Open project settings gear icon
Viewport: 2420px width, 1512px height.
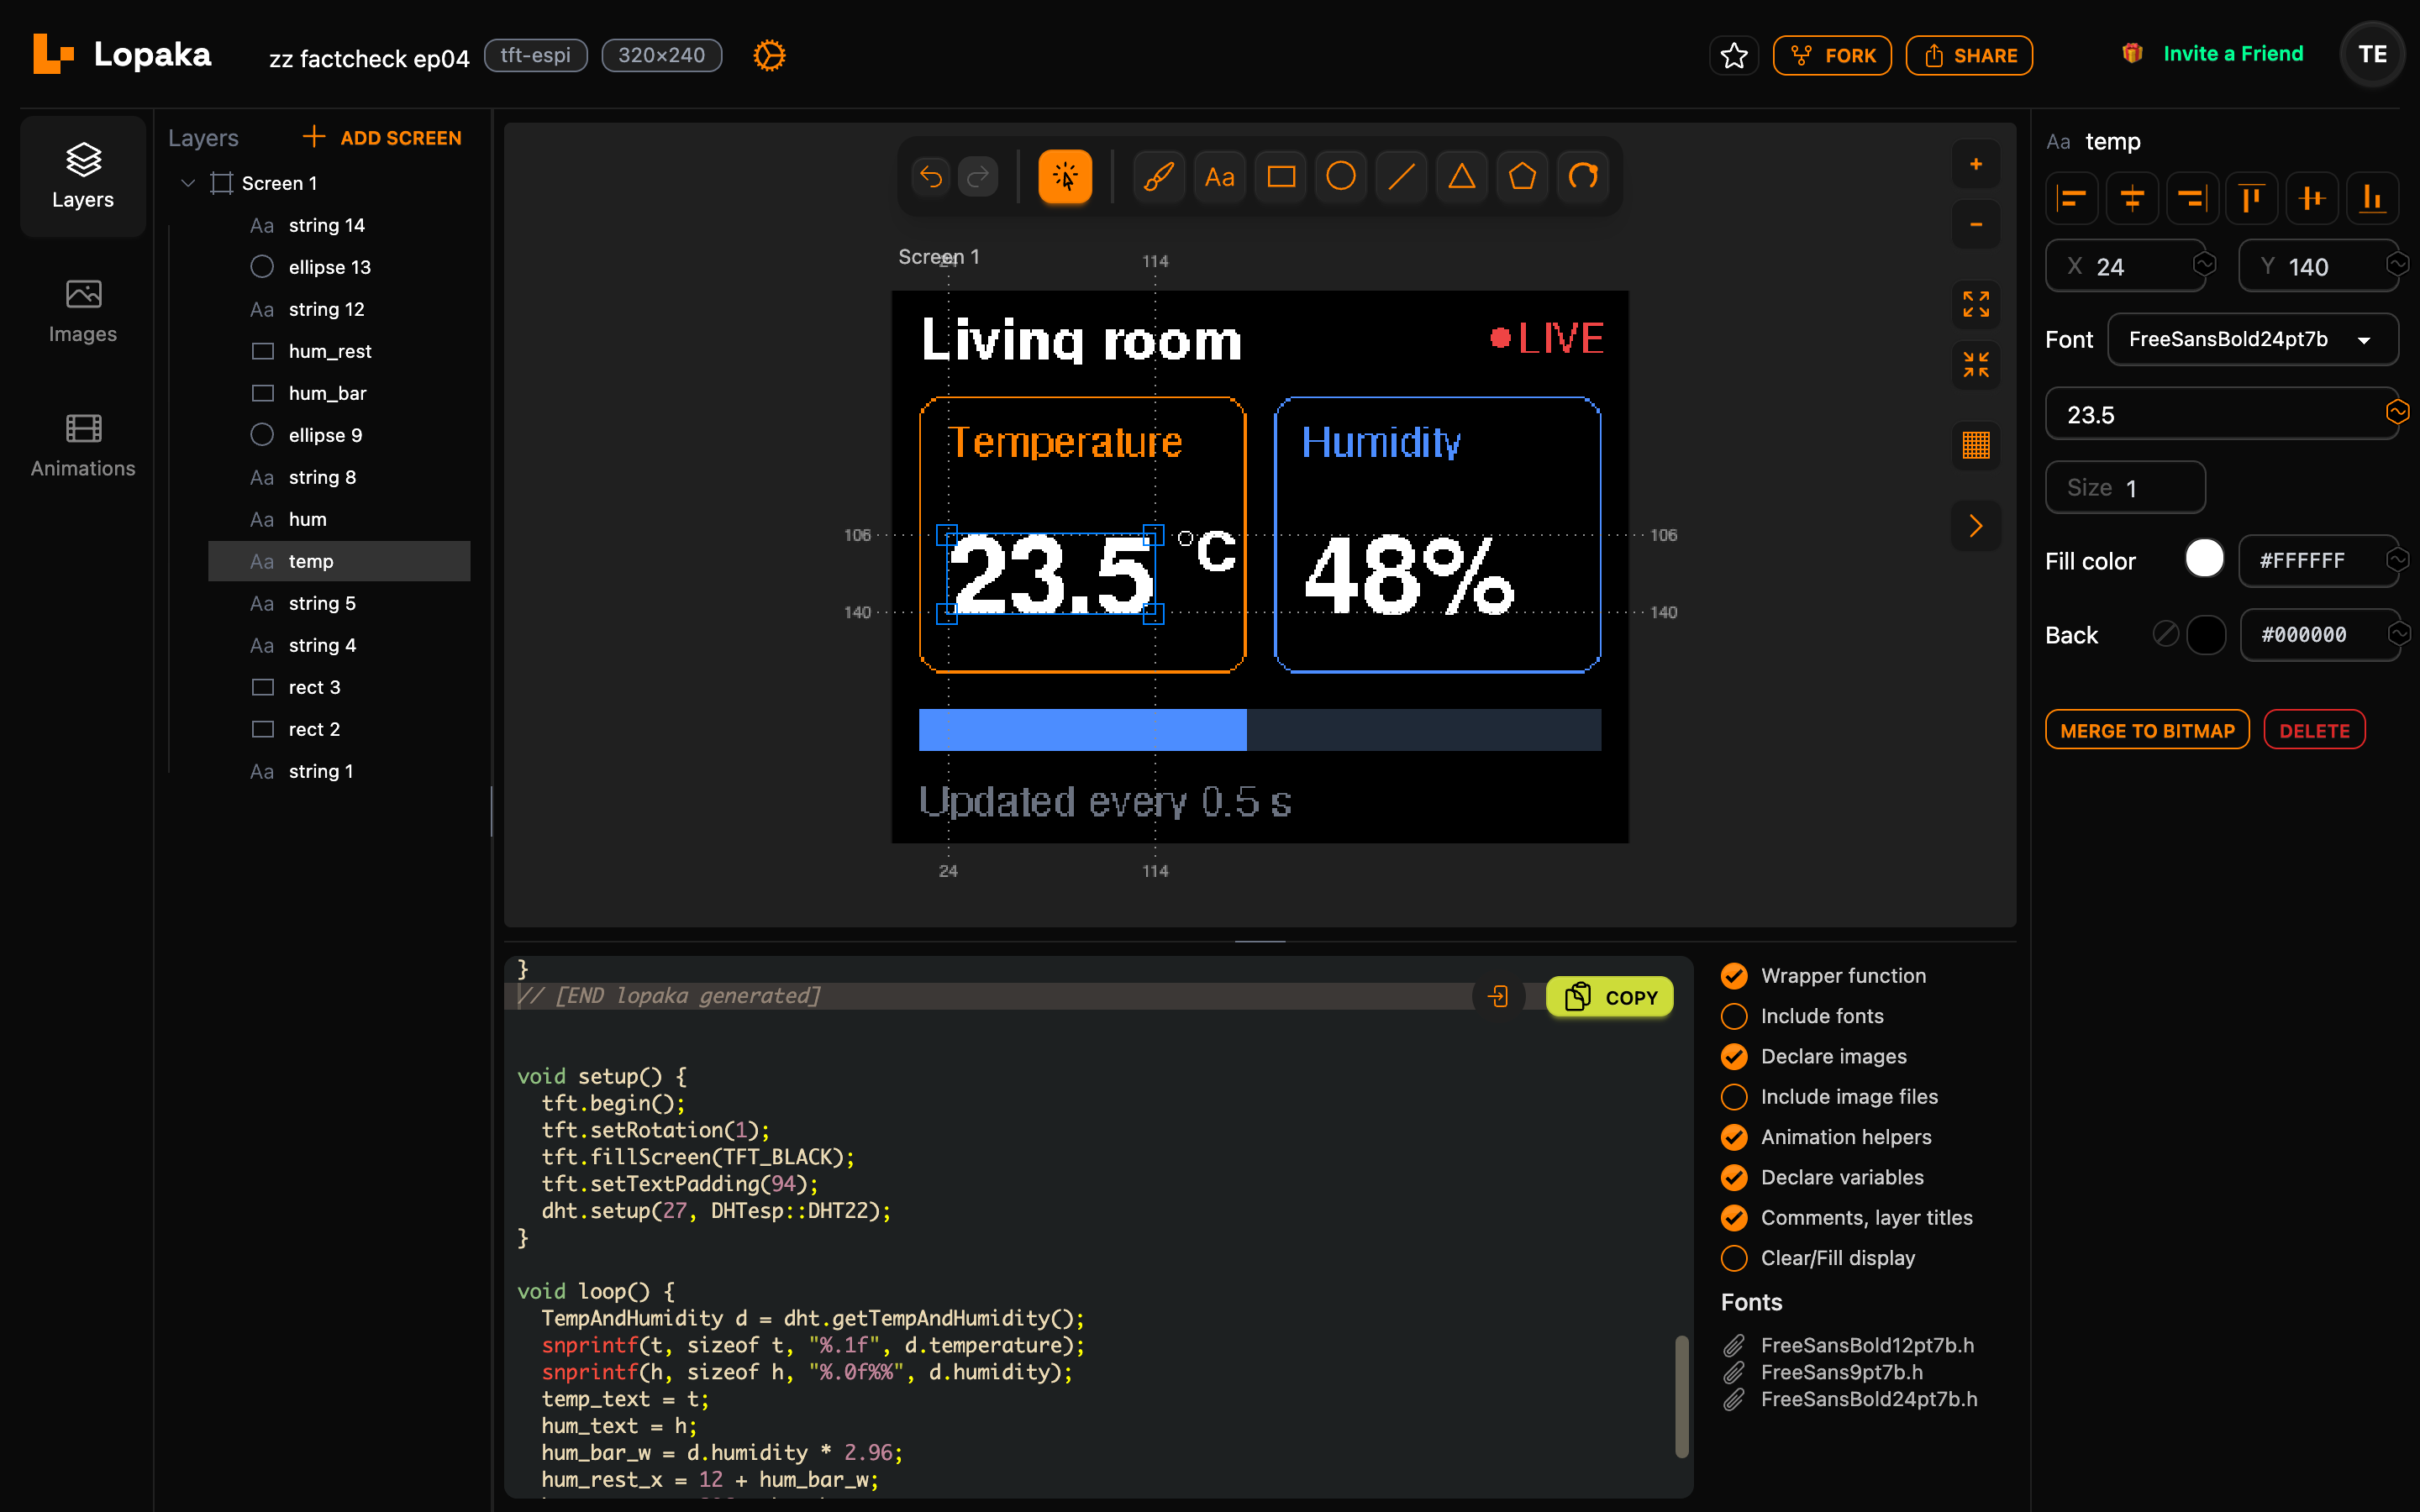pyautogui.click(x=769, y=55)
